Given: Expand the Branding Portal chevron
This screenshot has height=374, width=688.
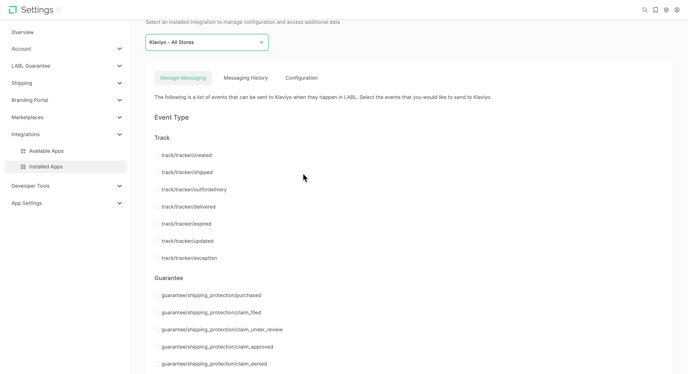Looking at the screenshot, I should tap(119, 100).
